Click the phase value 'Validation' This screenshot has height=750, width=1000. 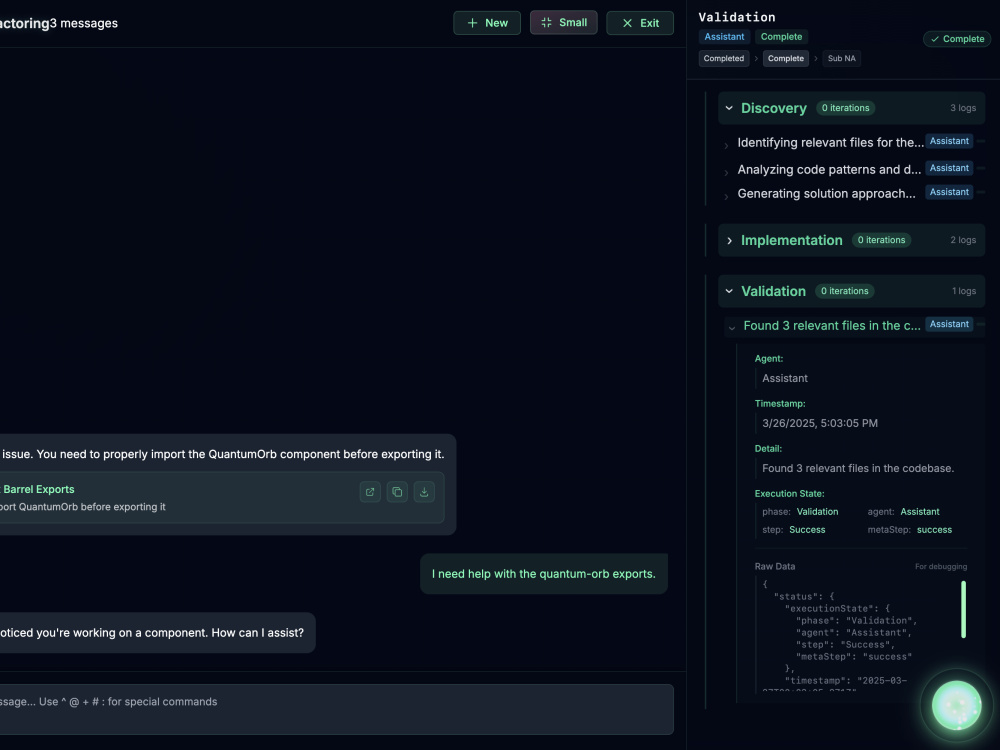817,511
